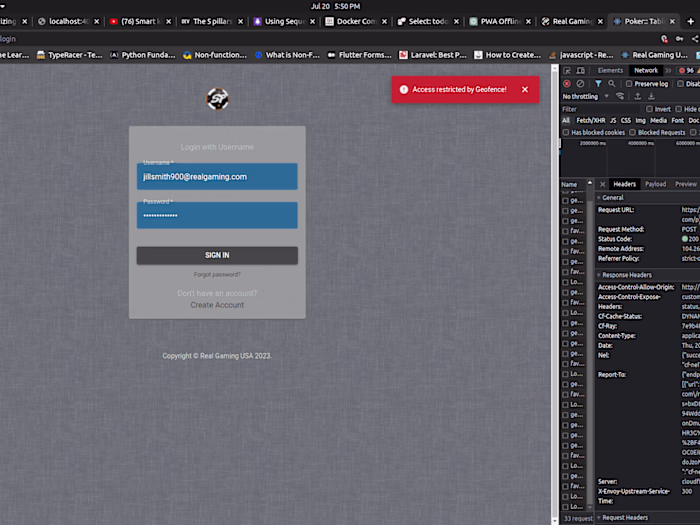Dismiss the Geofence error alert
This screenshot has width=700, height=525.
[525, 89]
